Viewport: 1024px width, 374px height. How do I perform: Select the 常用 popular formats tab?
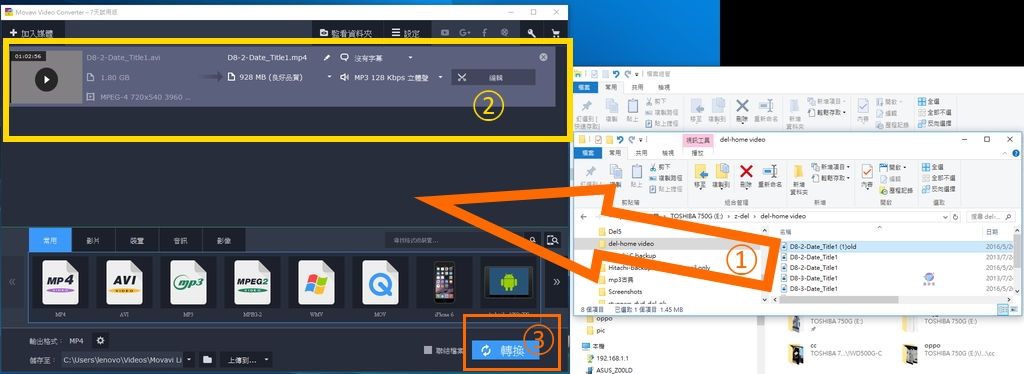pyautogui.click(x=50, y=240)
